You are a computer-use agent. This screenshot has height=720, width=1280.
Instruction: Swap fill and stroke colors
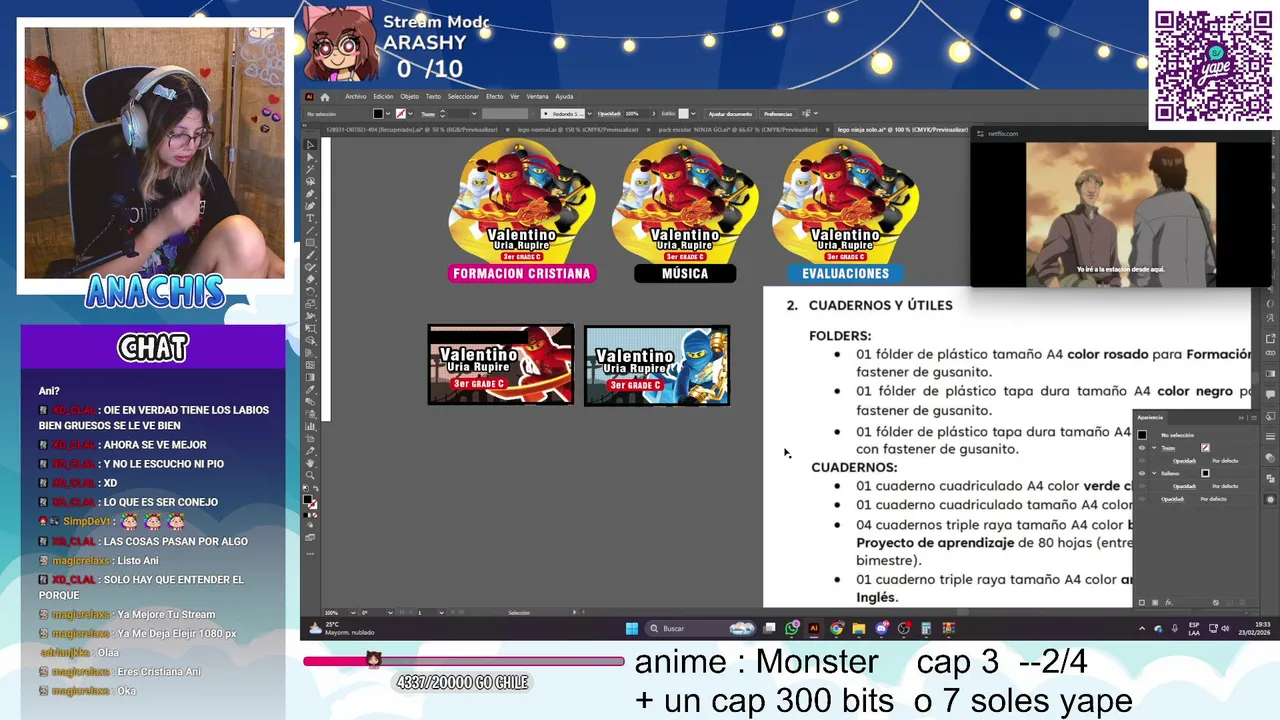[314, 489]
